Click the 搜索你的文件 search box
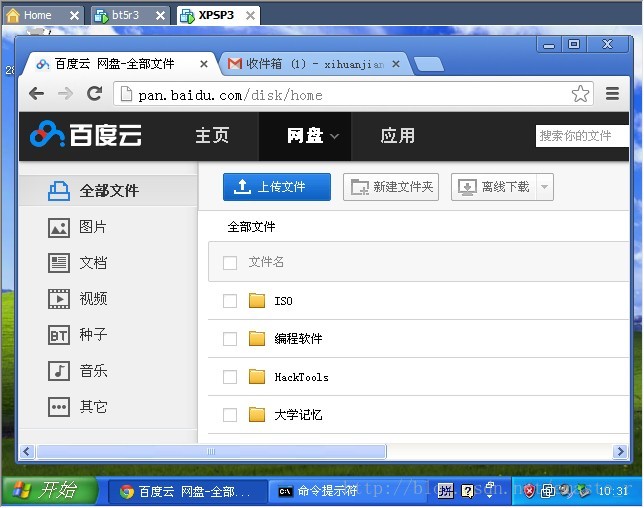This screenshot has height=508, width=644. coord(582,136)
